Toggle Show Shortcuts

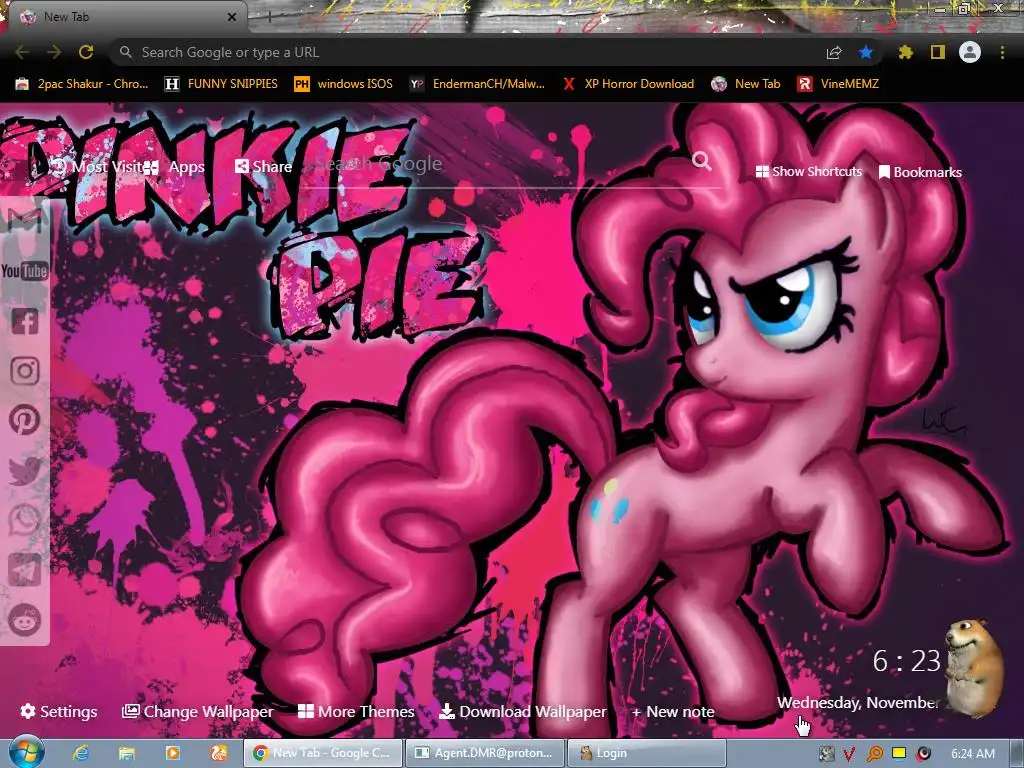click(x=808, y=172)
